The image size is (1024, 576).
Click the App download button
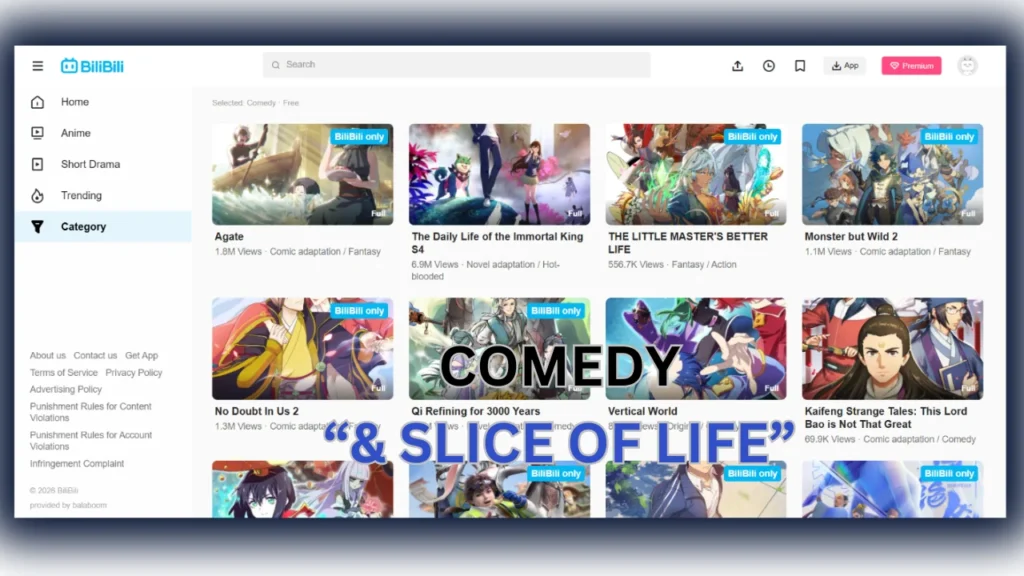pos(845,65)
